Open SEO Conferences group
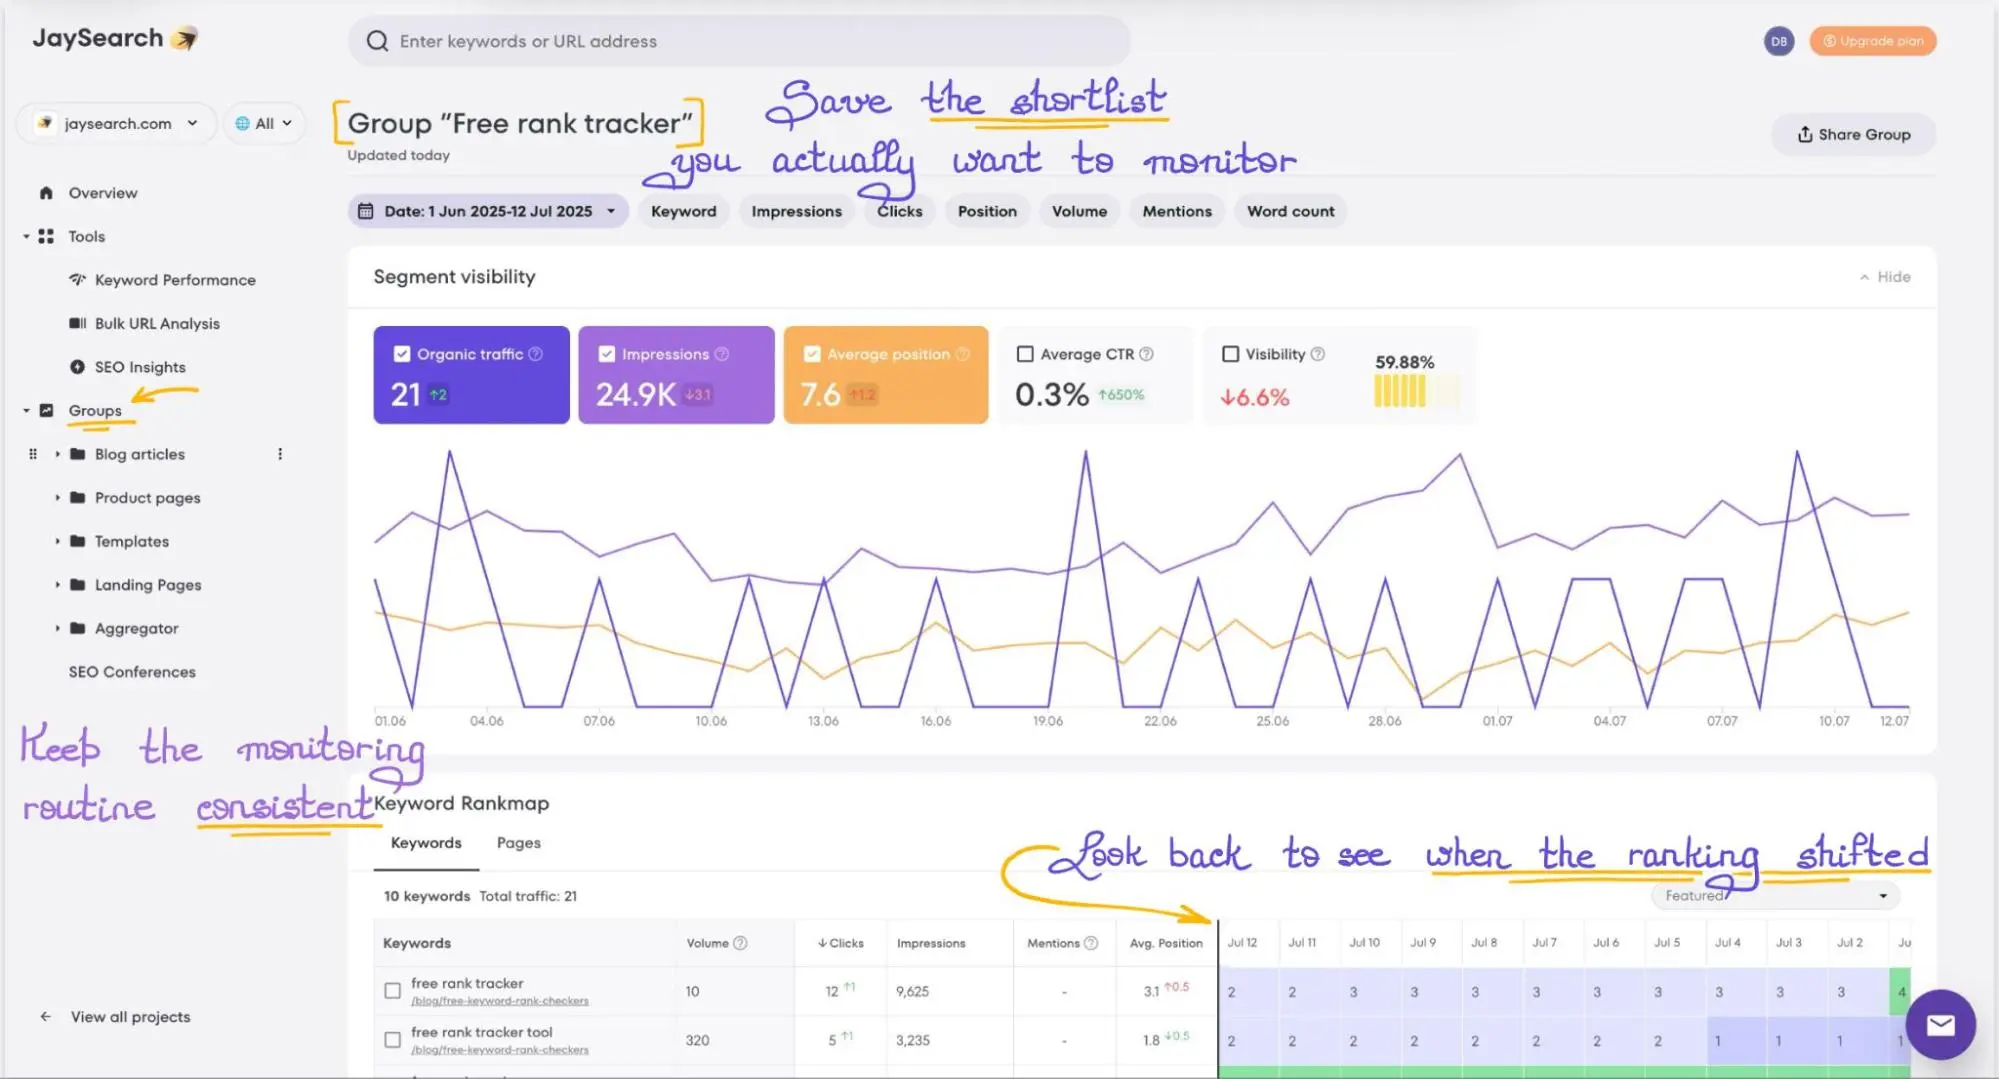The image size is (1999, 1079). tap(132, 672)
